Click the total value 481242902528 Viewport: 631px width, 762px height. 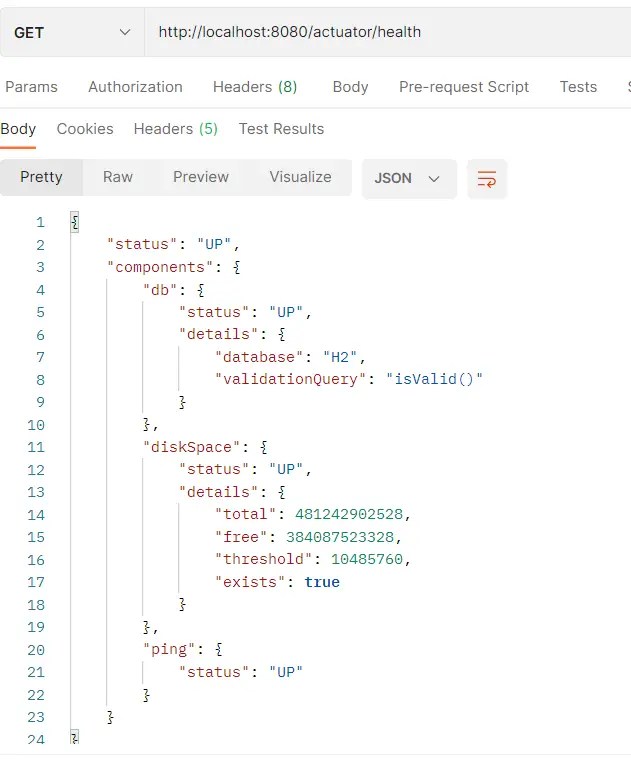tap(349, 515)
